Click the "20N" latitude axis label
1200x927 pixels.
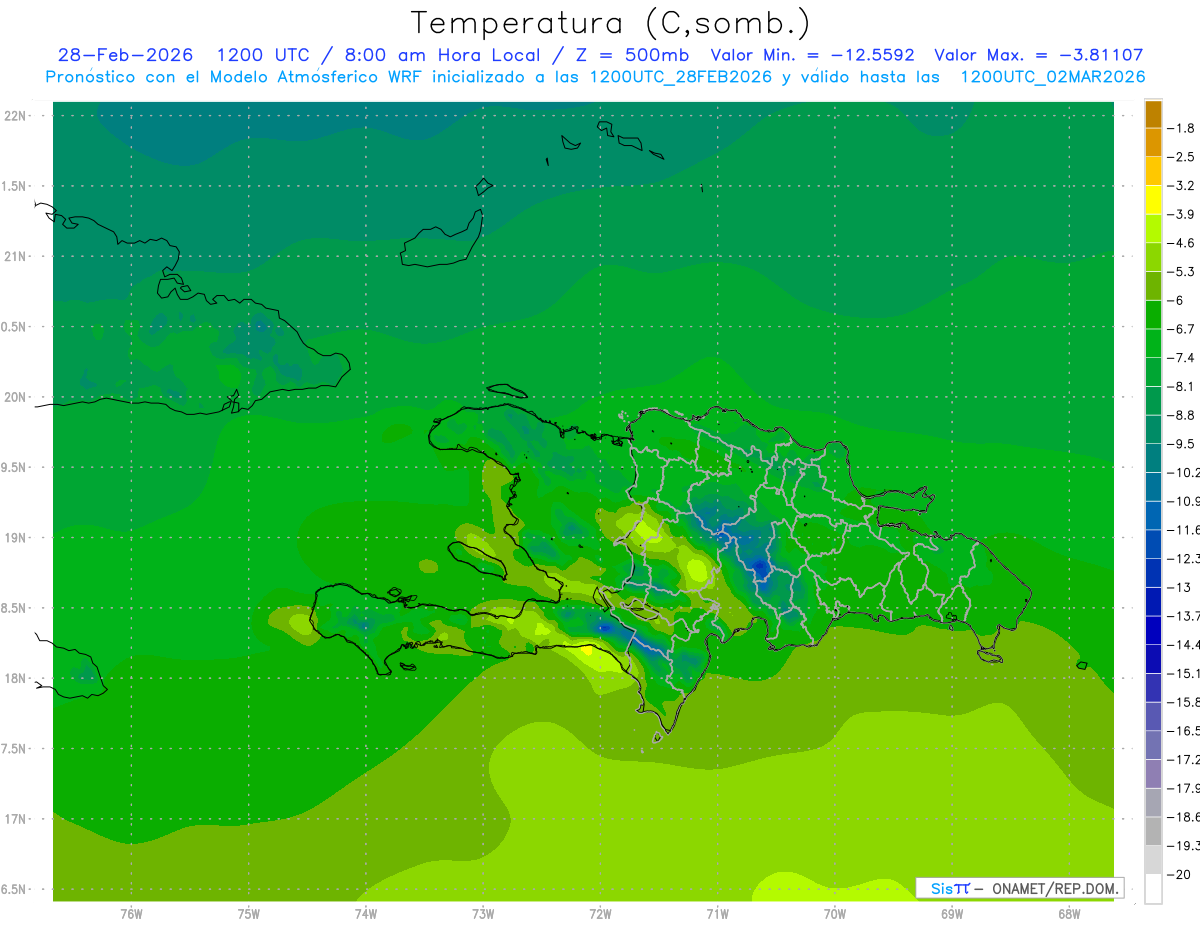(x=16, y=397)
